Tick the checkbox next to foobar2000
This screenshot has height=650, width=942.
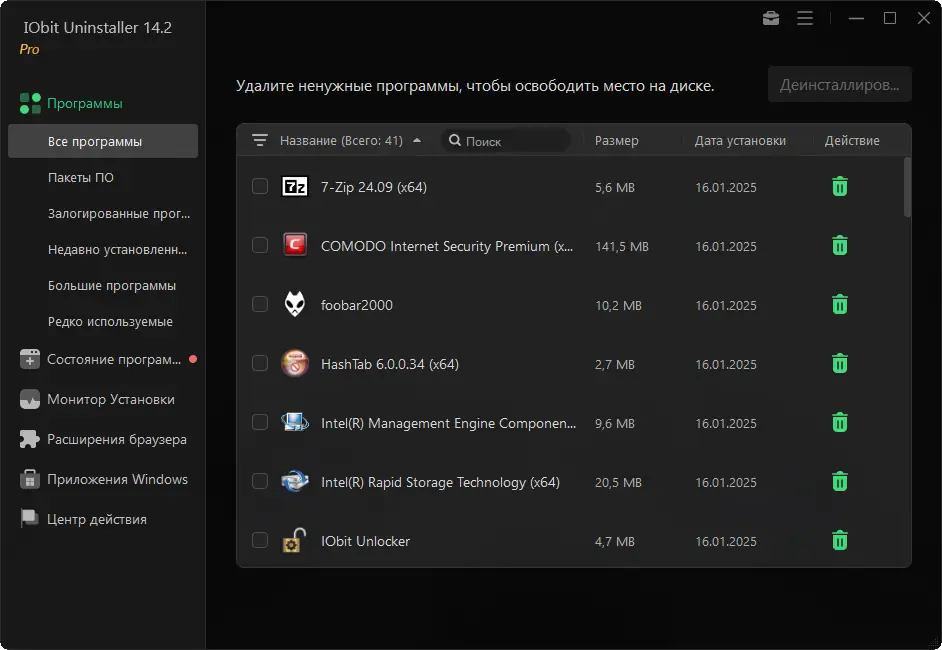point(260,305)
